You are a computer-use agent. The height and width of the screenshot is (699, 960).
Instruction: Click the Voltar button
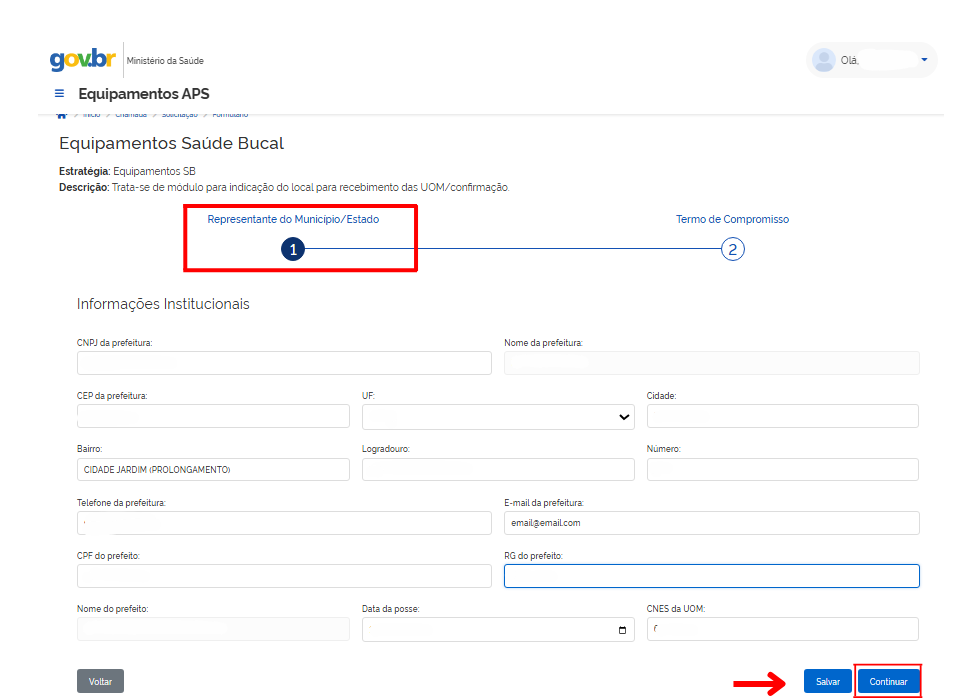tap(100, 681)
